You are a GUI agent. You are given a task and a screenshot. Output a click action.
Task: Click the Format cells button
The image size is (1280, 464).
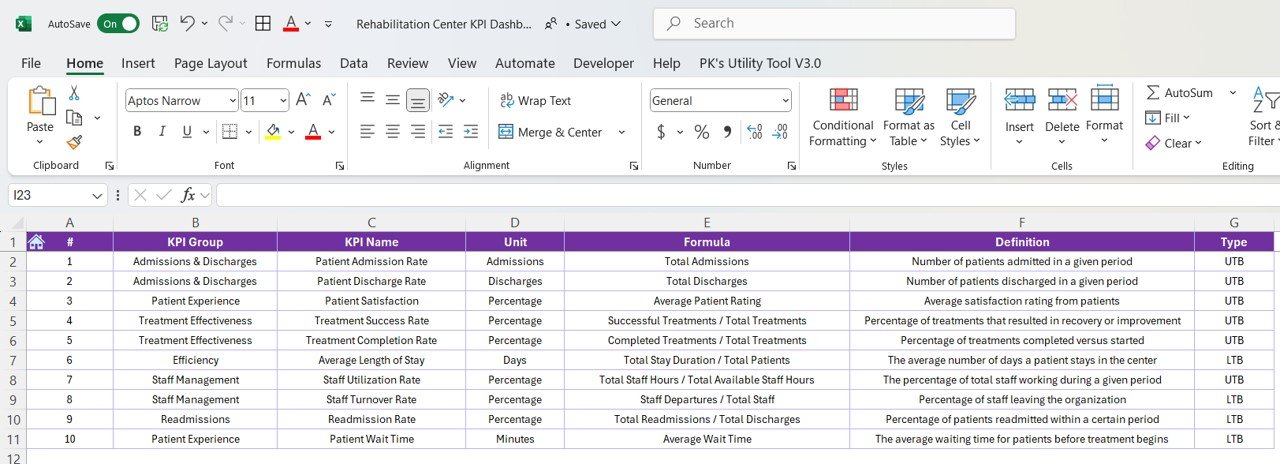pos(1104,116)
